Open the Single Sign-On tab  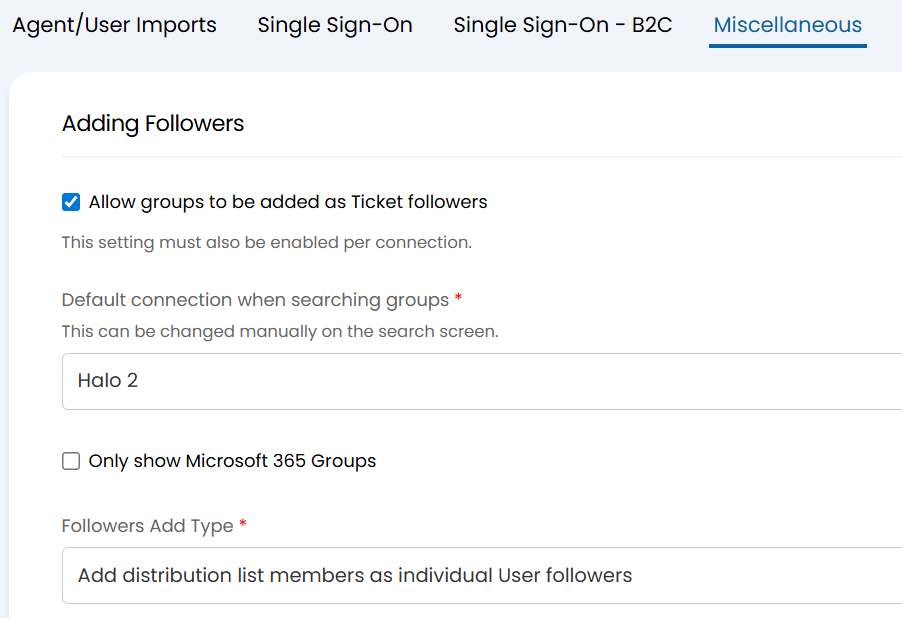click(x=335, y=25)
